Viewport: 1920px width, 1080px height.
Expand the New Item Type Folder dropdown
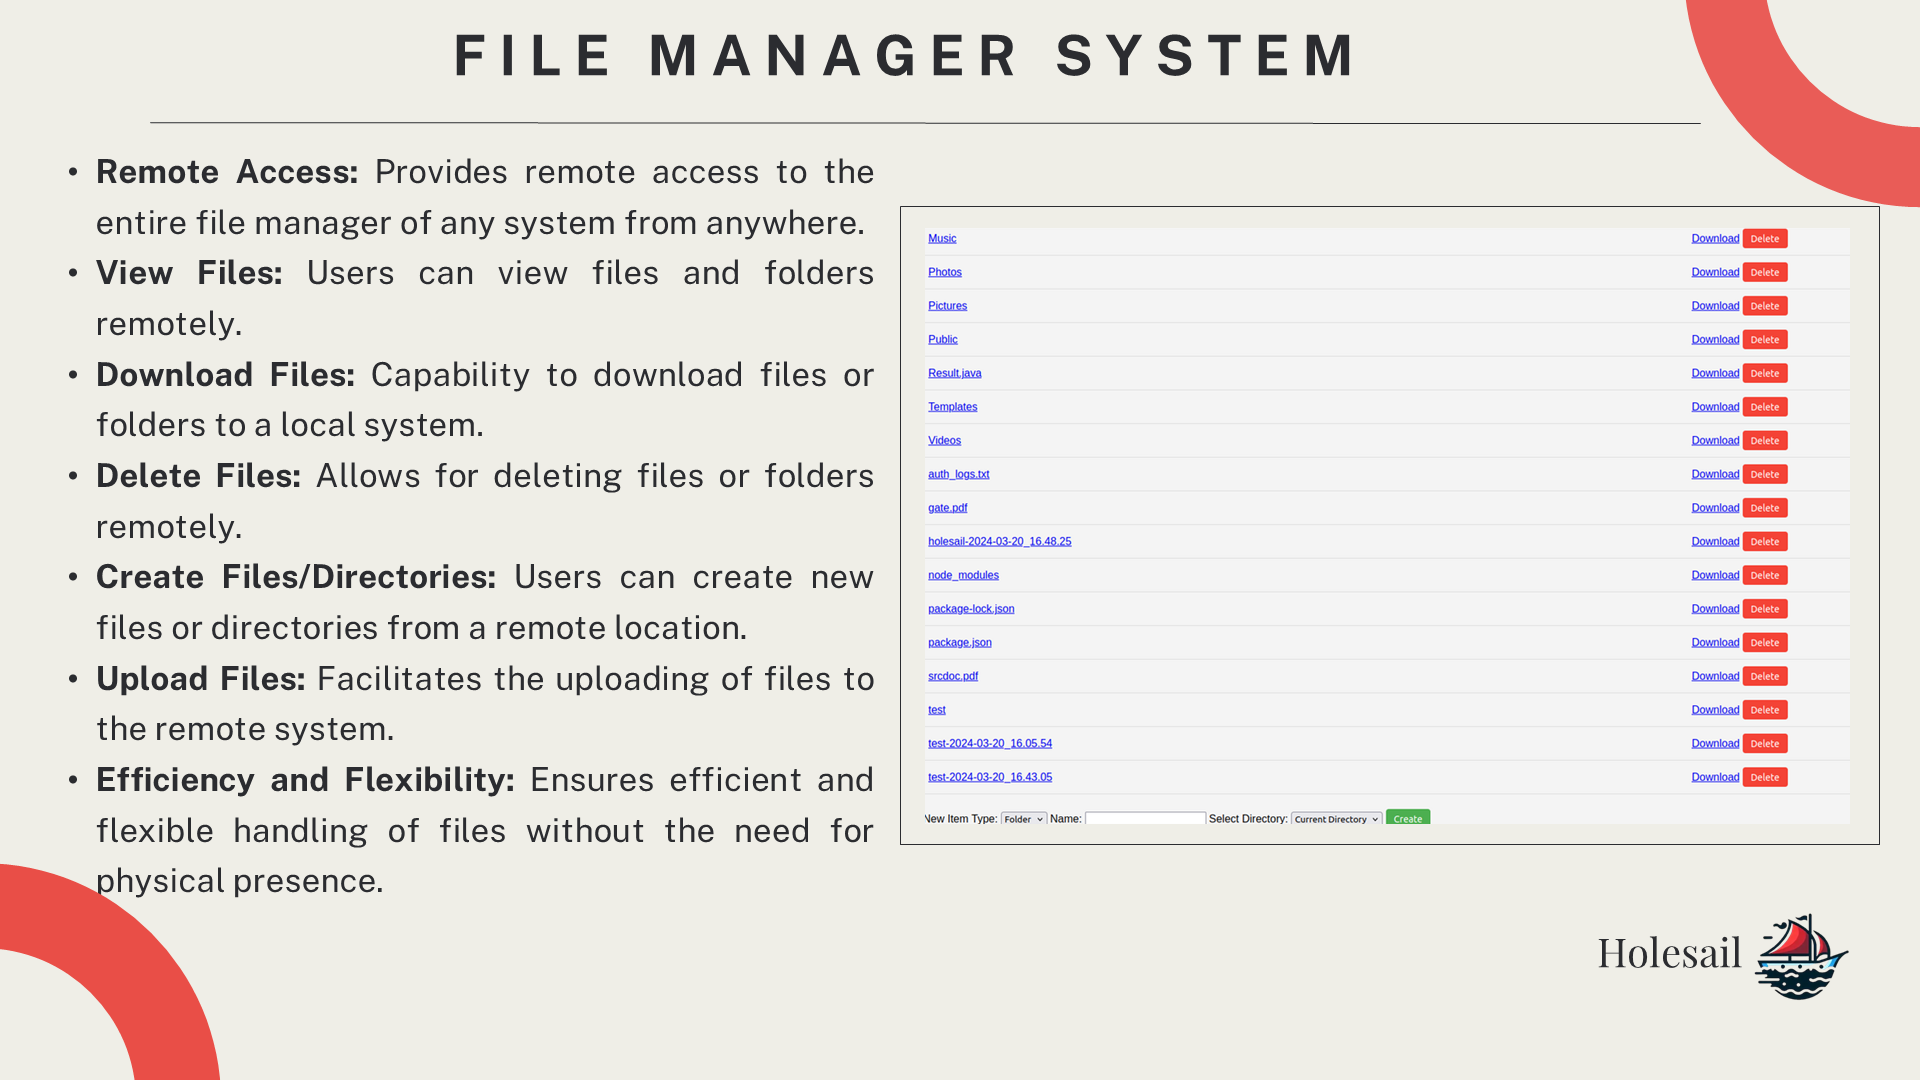[1024, 819]
